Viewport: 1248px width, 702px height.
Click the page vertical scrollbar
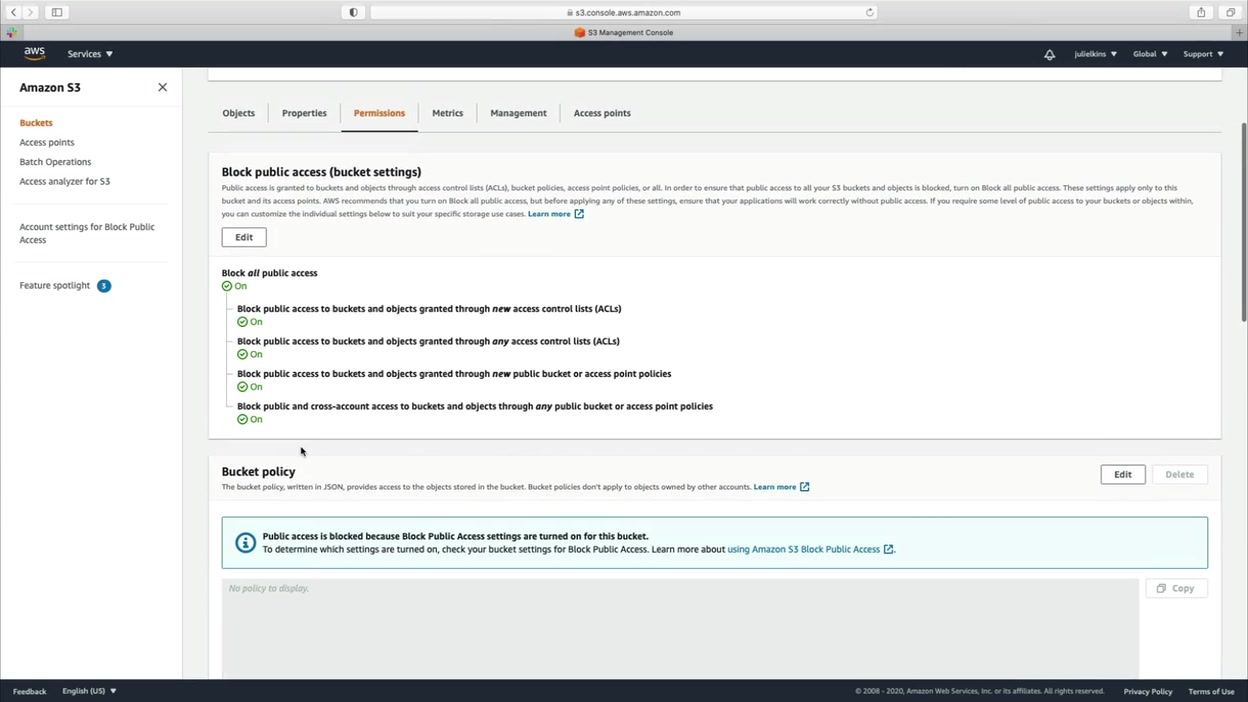1244,220
